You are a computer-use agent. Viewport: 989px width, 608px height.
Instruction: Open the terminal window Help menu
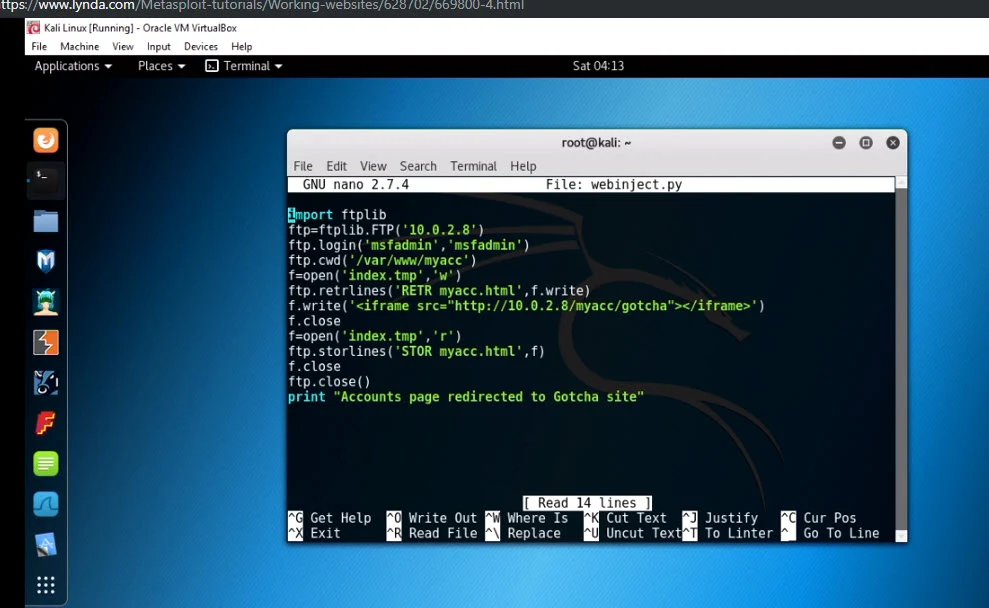click(524, 166)
